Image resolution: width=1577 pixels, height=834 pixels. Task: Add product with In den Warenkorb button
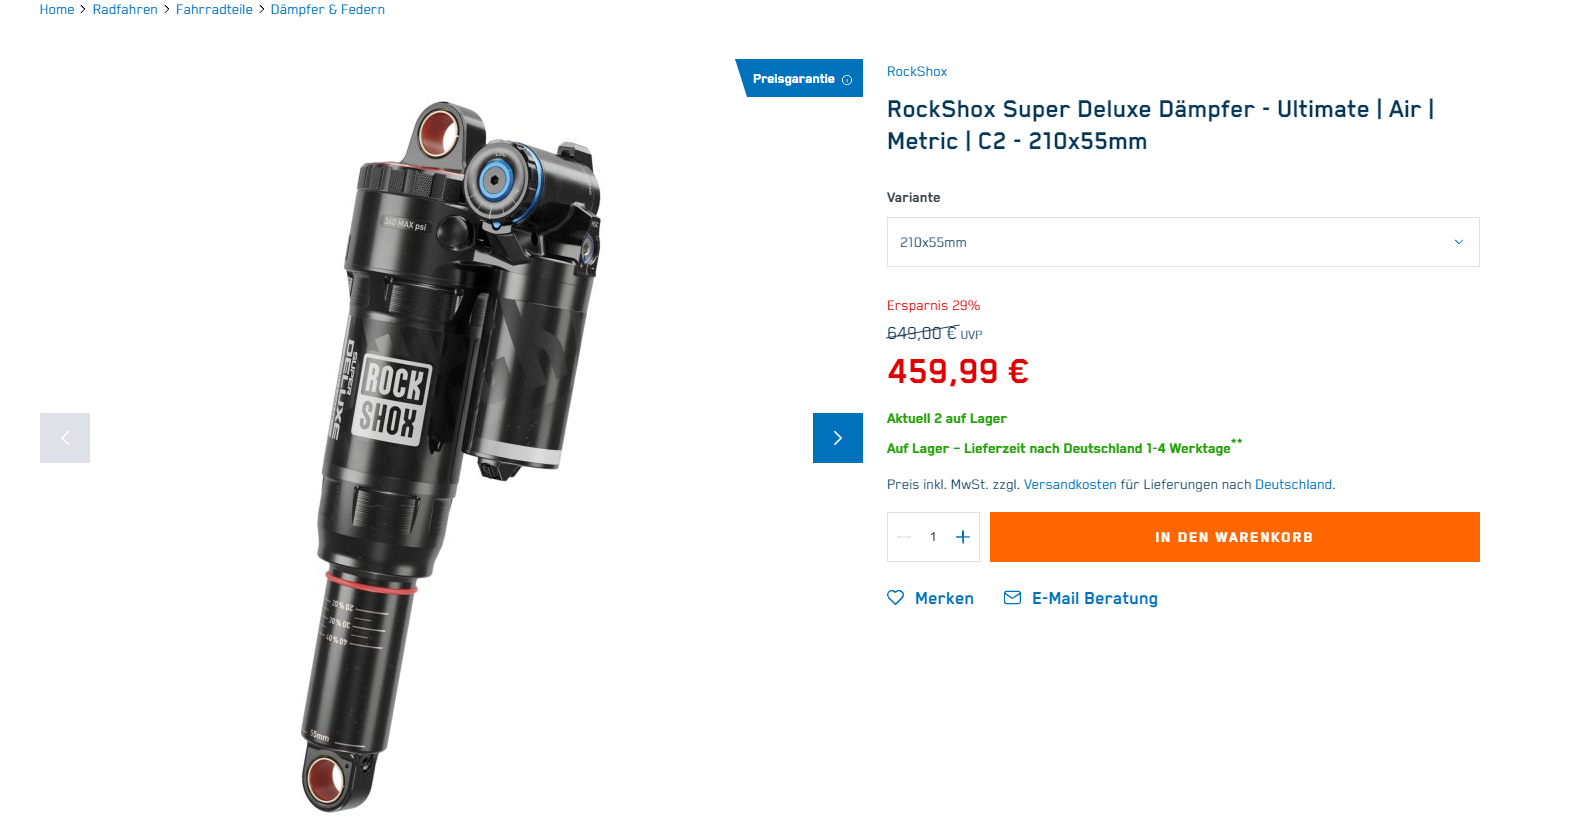click(1234, 537)
